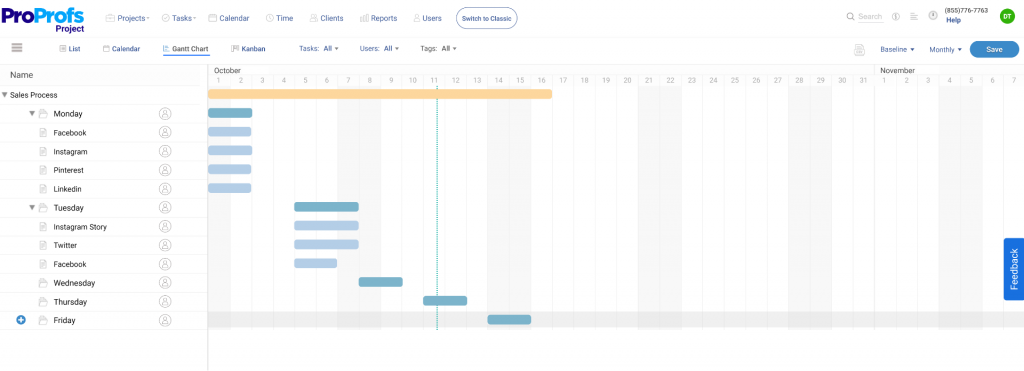Go to Calendar in top navigation
This screenshot has width=1024, height=371.
point(229,18)
